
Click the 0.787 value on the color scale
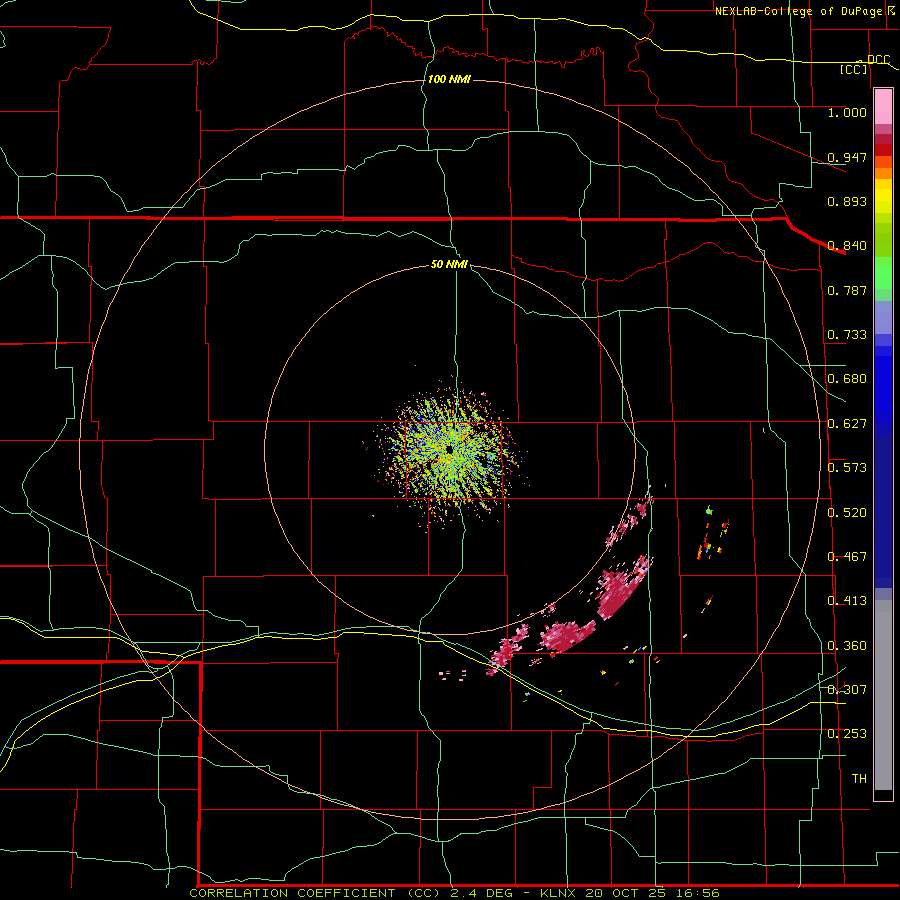[x=847, y=290]
